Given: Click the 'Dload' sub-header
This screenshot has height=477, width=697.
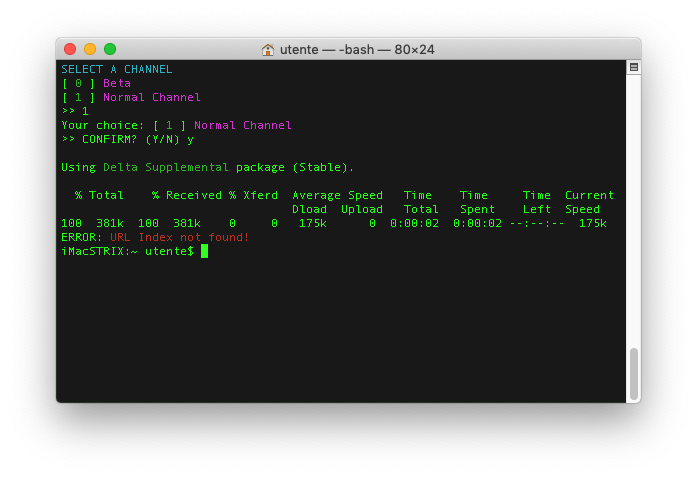Looking at the screenshot, I should pyautogui.click(x=309, y=209).
